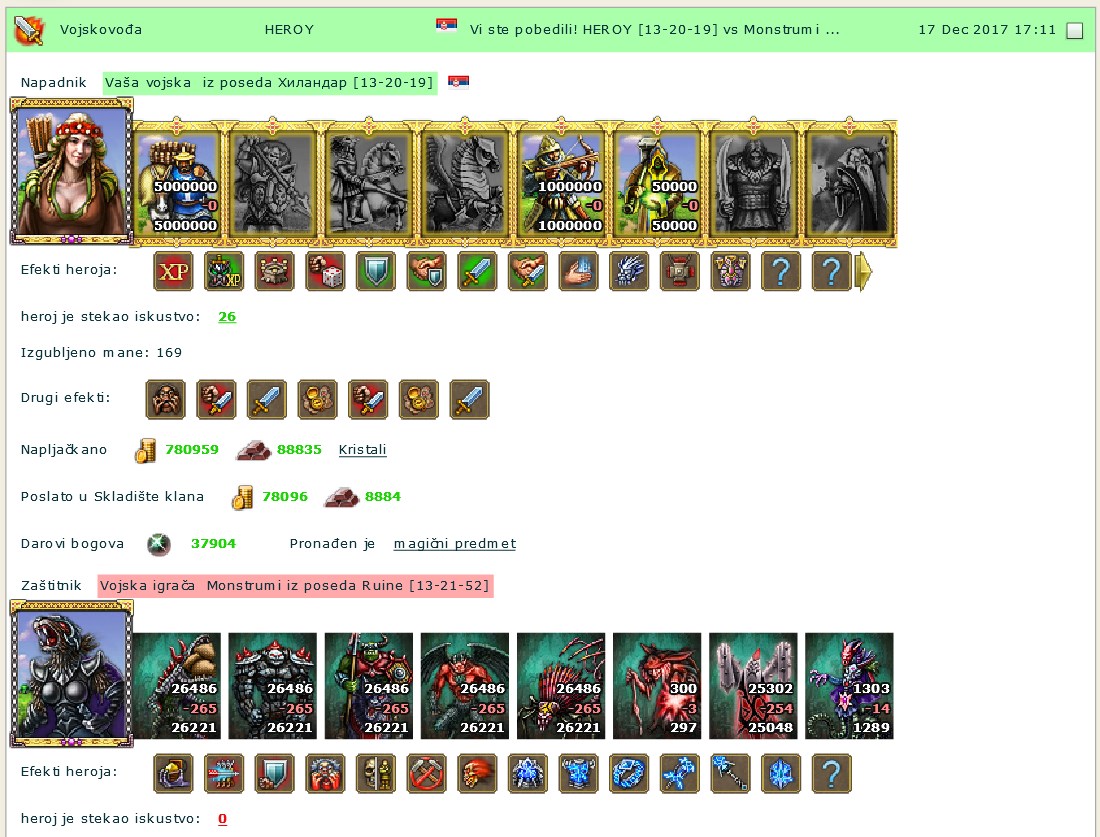Click the XP hero effect icon
This screenshot has height=837, width=1100.
tap(173, 271)
